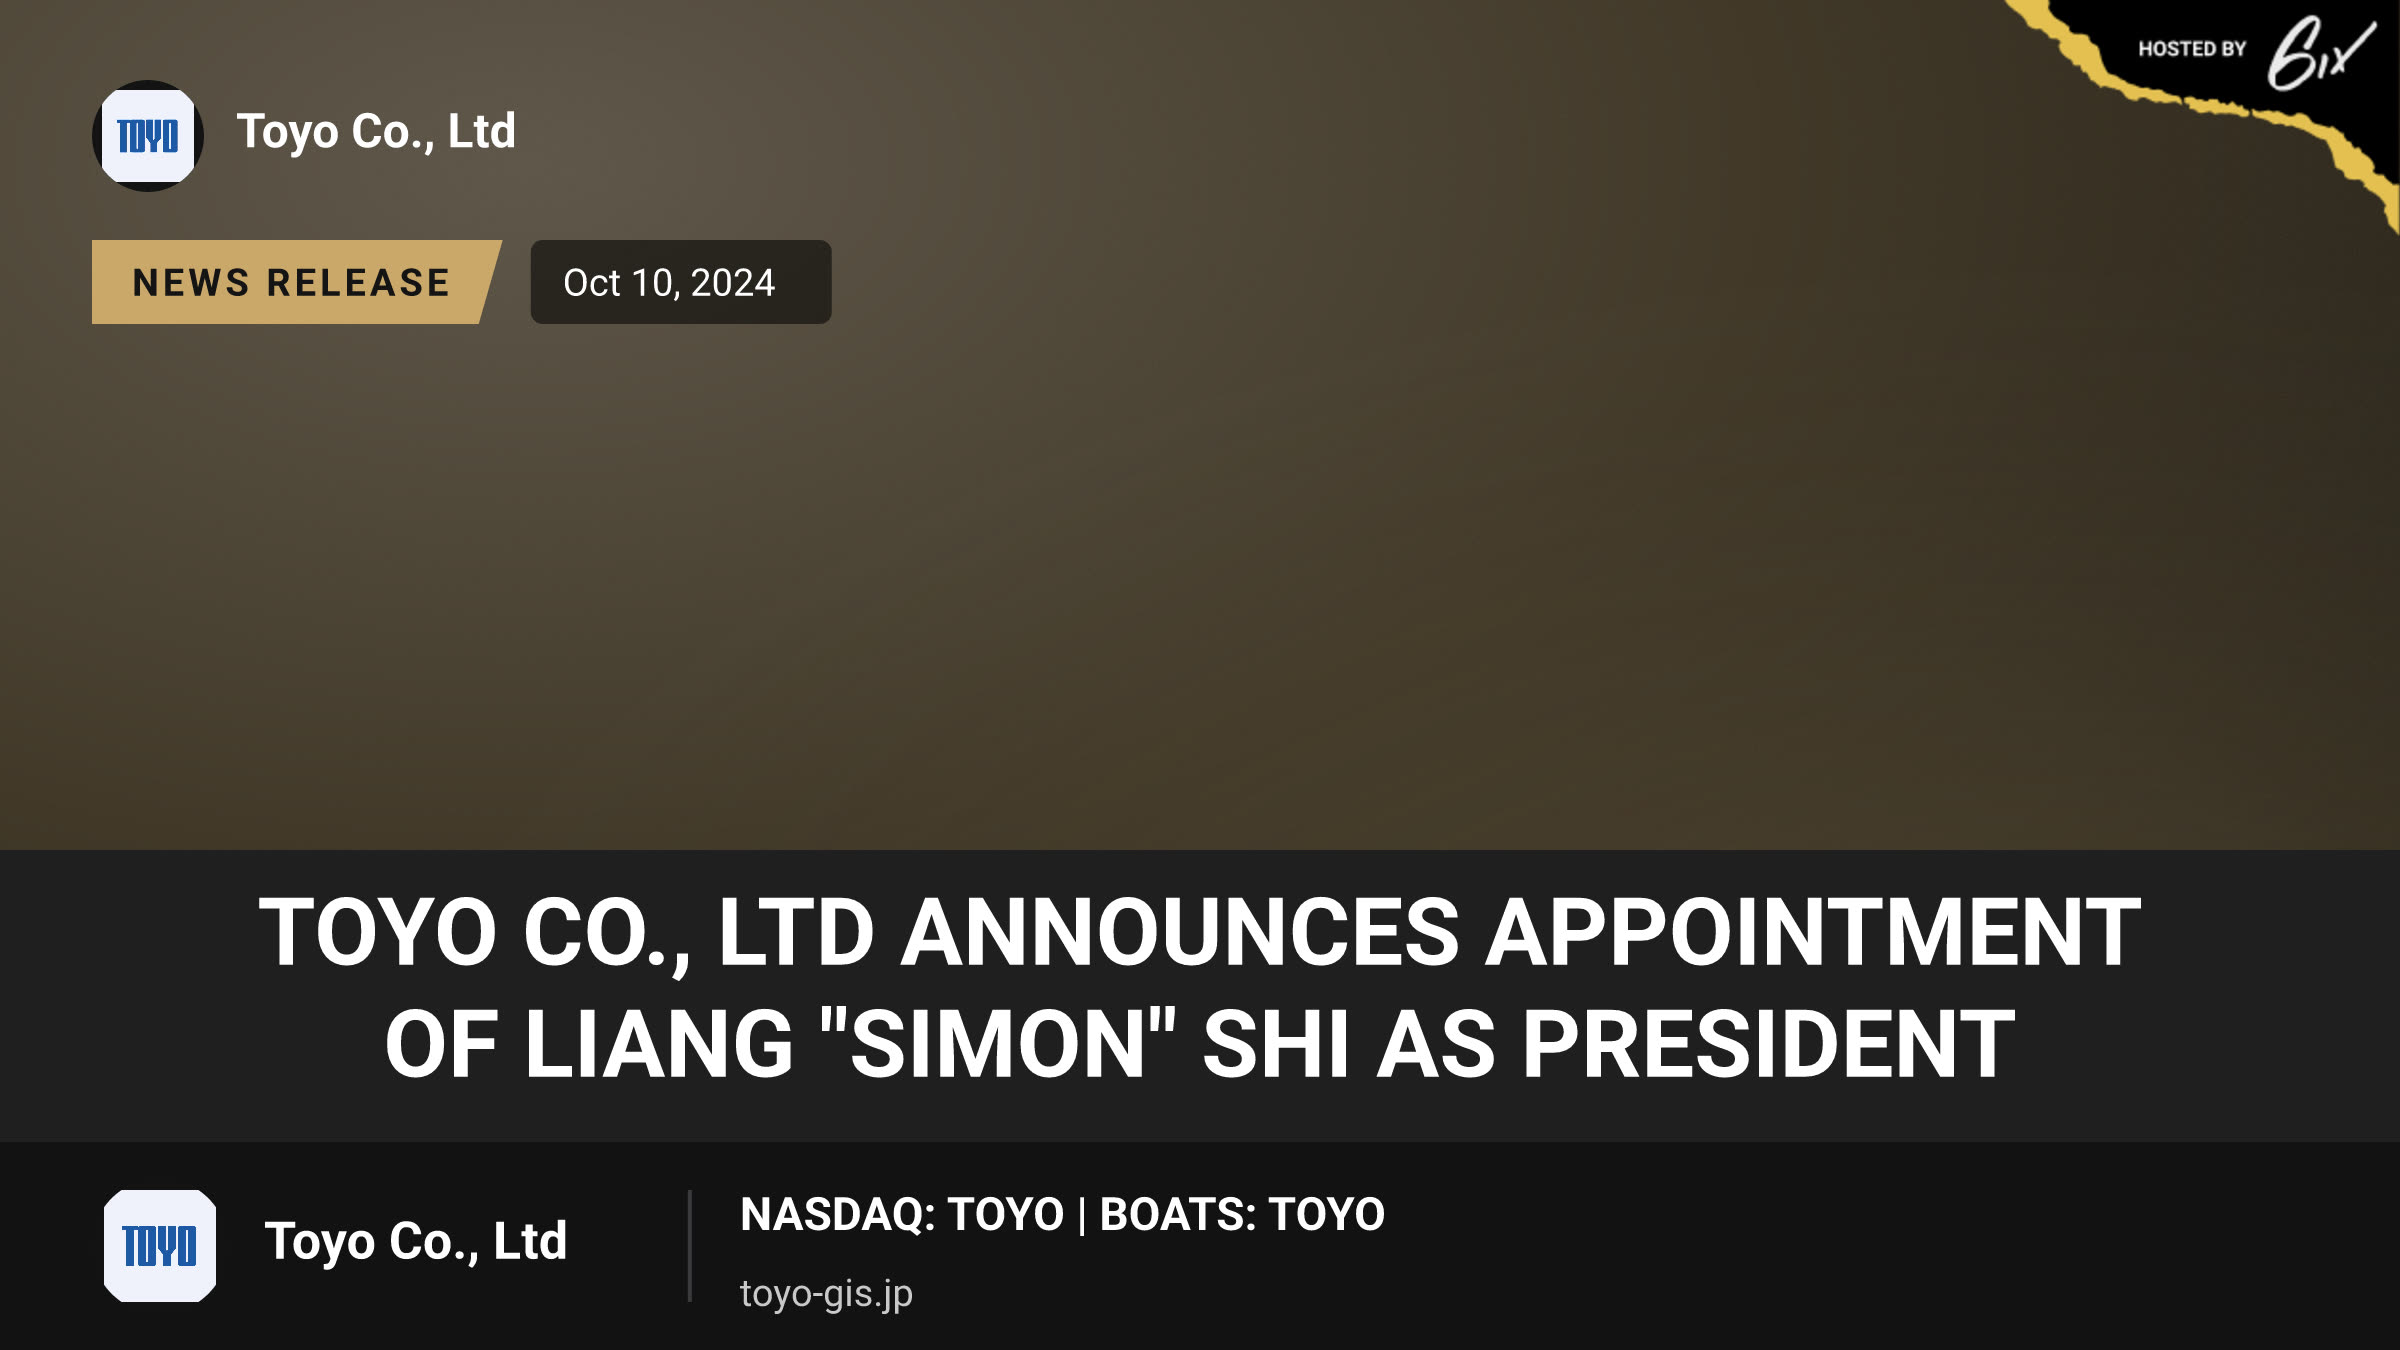This screenshot has height=1350, width=2400.
Task: Open the 6ix host logo
Action: pos(2320,52)
